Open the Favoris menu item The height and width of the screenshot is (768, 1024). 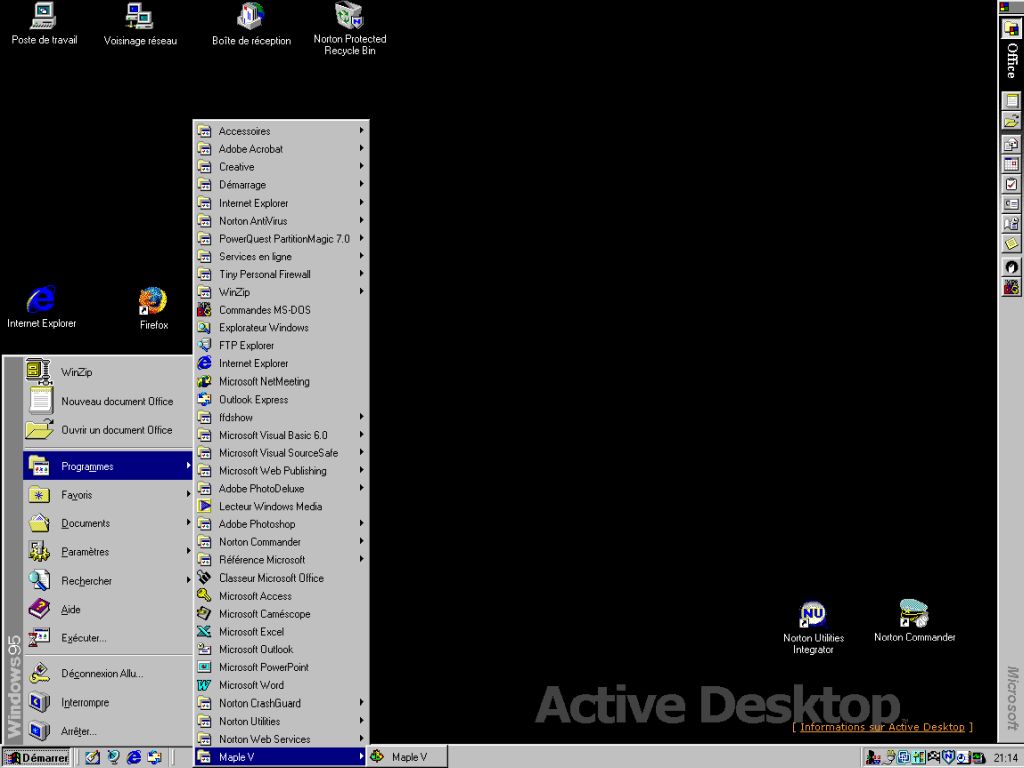(108, 494)
